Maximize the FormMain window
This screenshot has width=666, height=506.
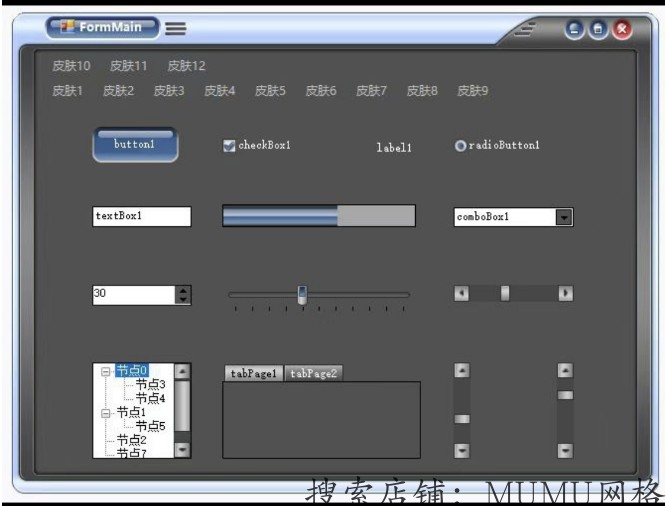click(598, 29)
